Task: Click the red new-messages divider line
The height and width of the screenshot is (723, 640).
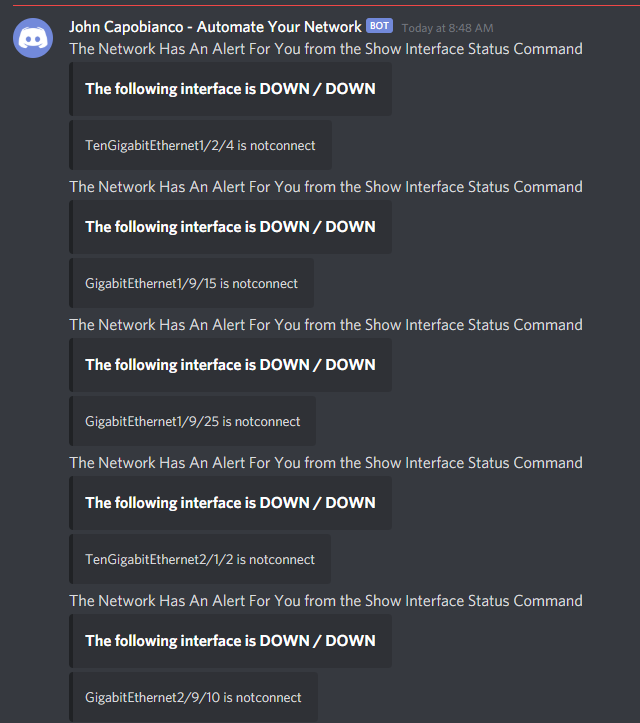Action: (326, 6)
